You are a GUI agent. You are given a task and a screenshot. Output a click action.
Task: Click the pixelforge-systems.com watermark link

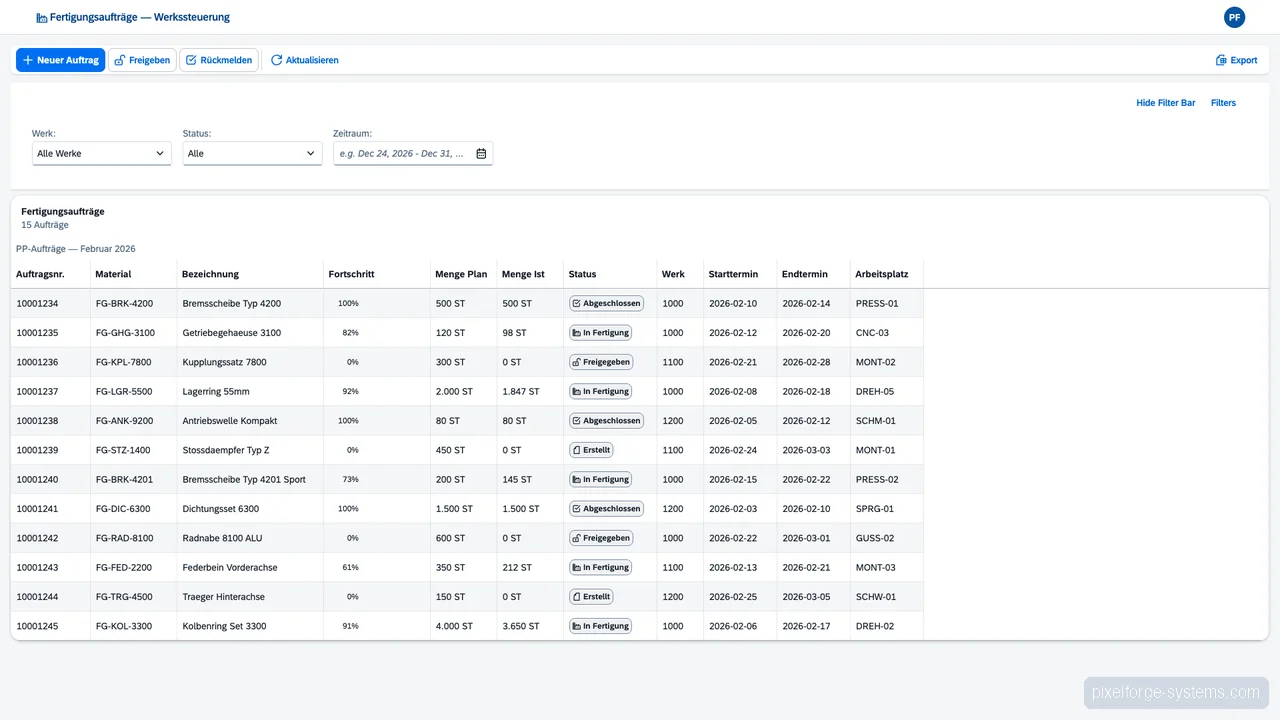click(x=1175, y=692)
